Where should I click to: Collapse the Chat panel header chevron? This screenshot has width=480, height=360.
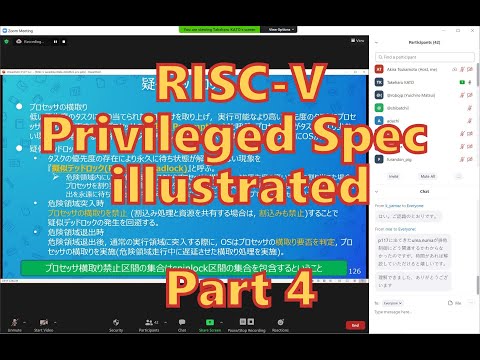[x=377, y=192]
